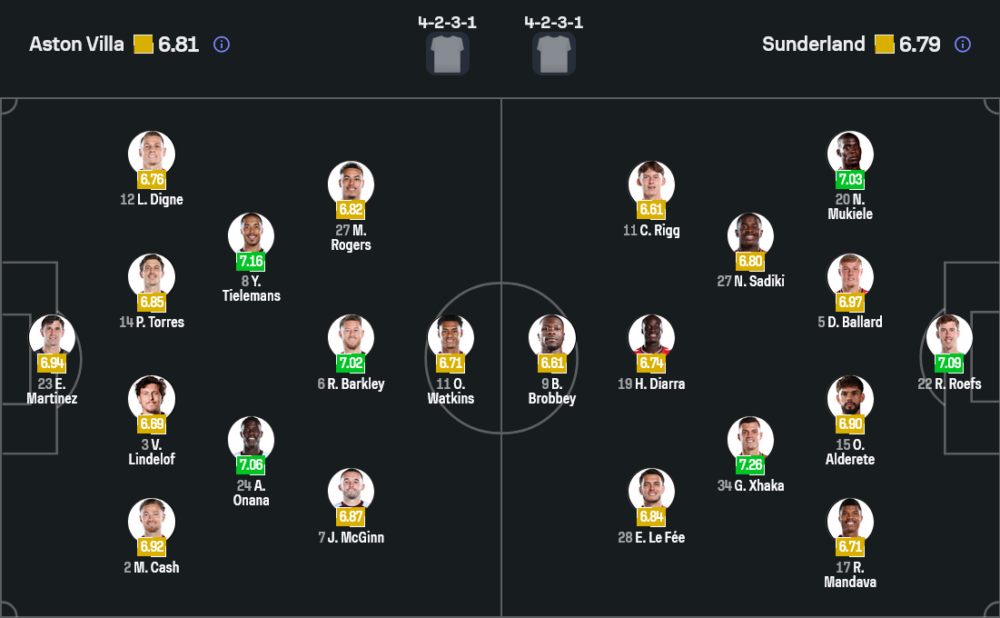Click the info icon next to Sunderland rating
The image size is (1000, 618).
pos(962,44)
